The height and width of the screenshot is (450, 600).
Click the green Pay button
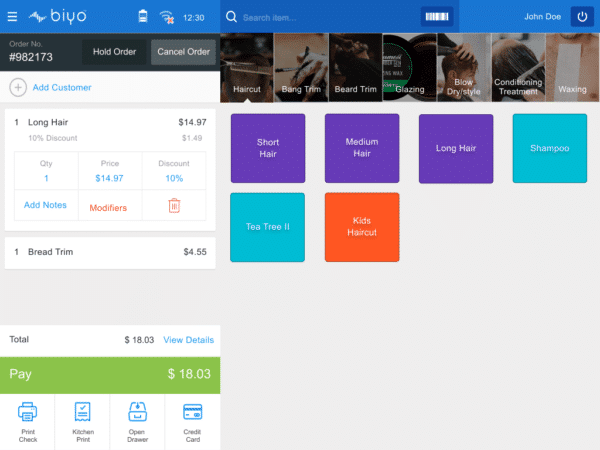(110, 374)
